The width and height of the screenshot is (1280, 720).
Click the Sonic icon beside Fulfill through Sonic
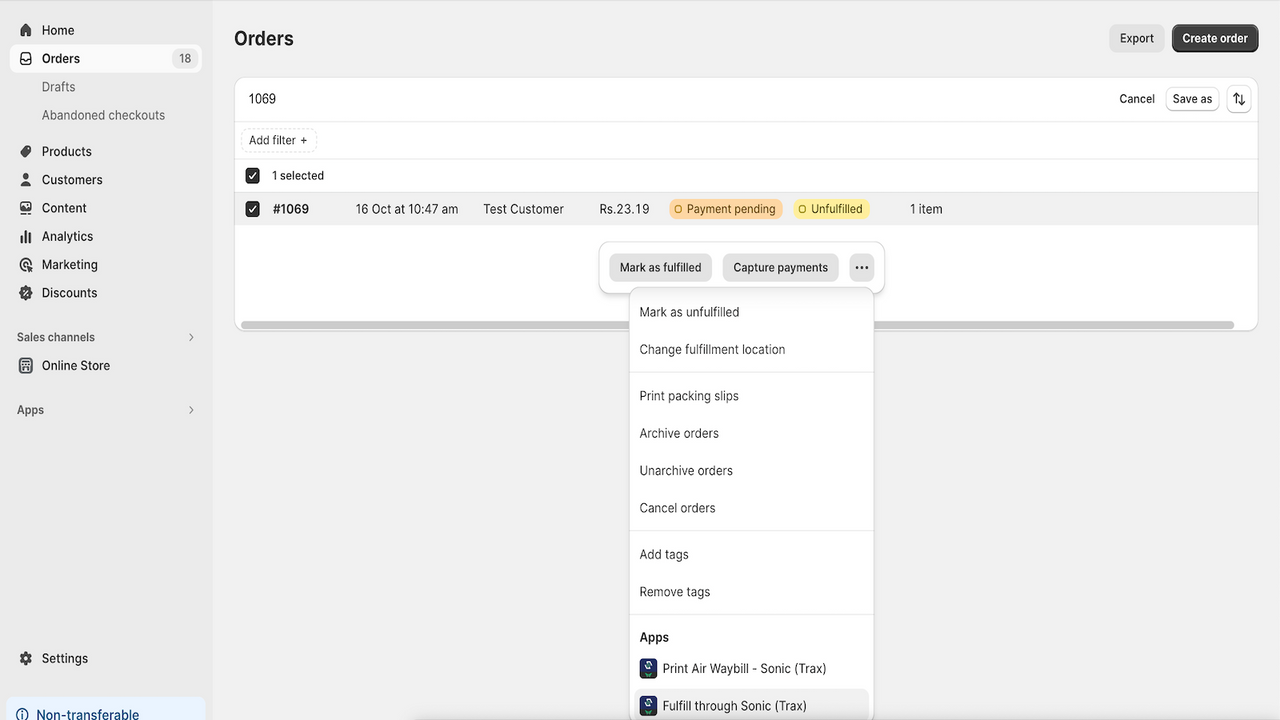[648, 706]
